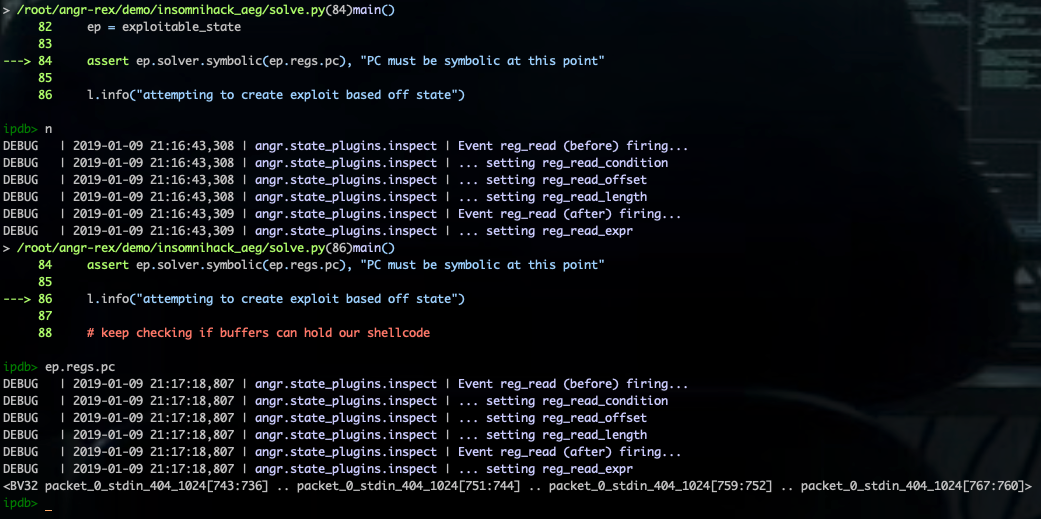Click the 'n' command after ipdb prompt

(x=48, y=129)
